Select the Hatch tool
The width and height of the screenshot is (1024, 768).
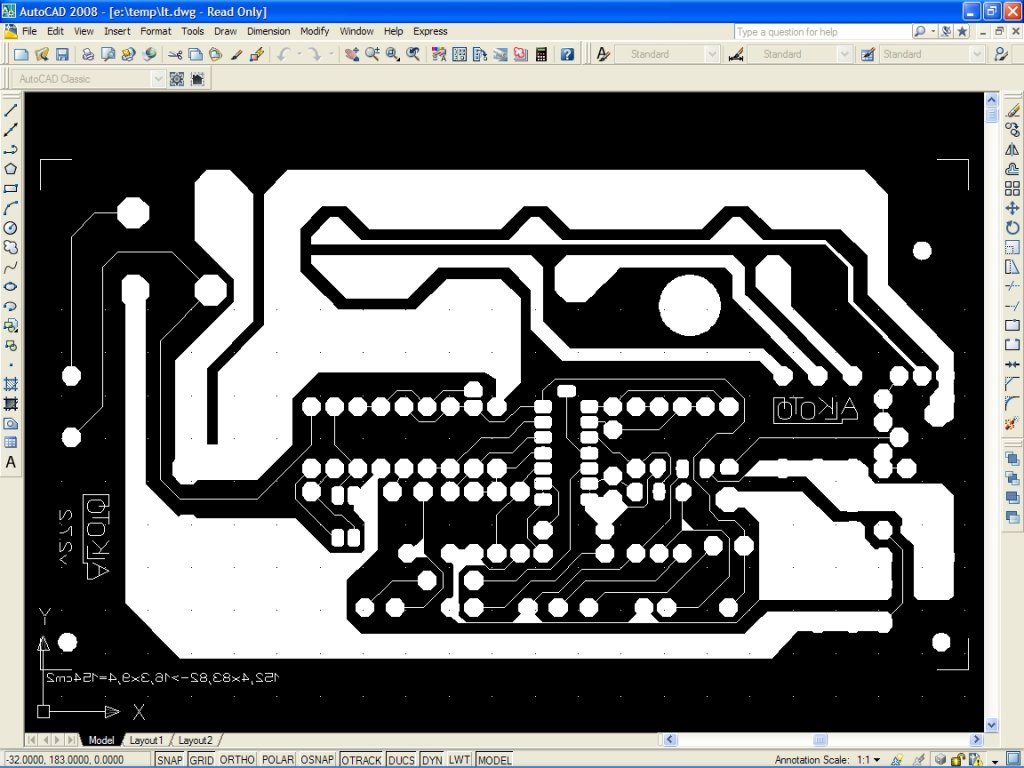pos(10,384)
